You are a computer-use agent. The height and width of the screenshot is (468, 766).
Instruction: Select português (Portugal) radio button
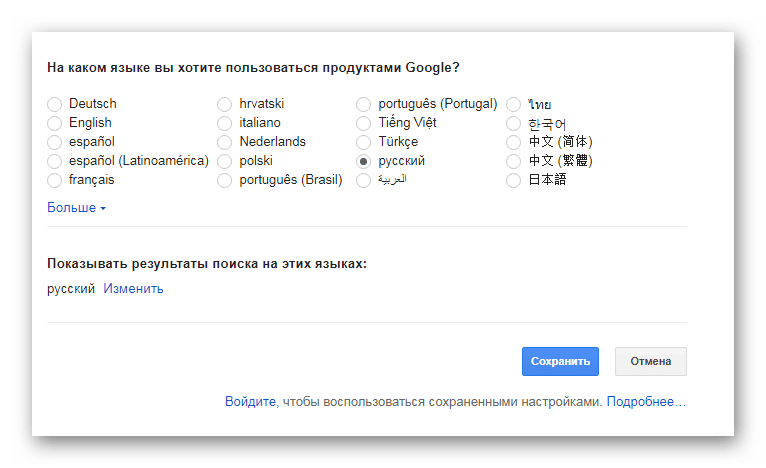363,104
